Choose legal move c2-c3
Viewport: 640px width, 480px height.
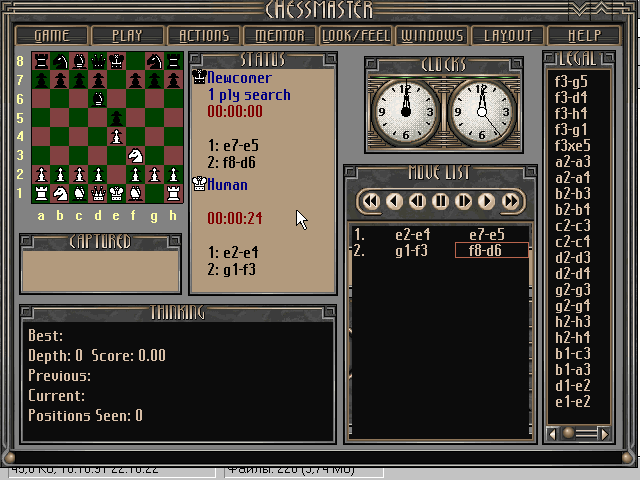point(572,226)
